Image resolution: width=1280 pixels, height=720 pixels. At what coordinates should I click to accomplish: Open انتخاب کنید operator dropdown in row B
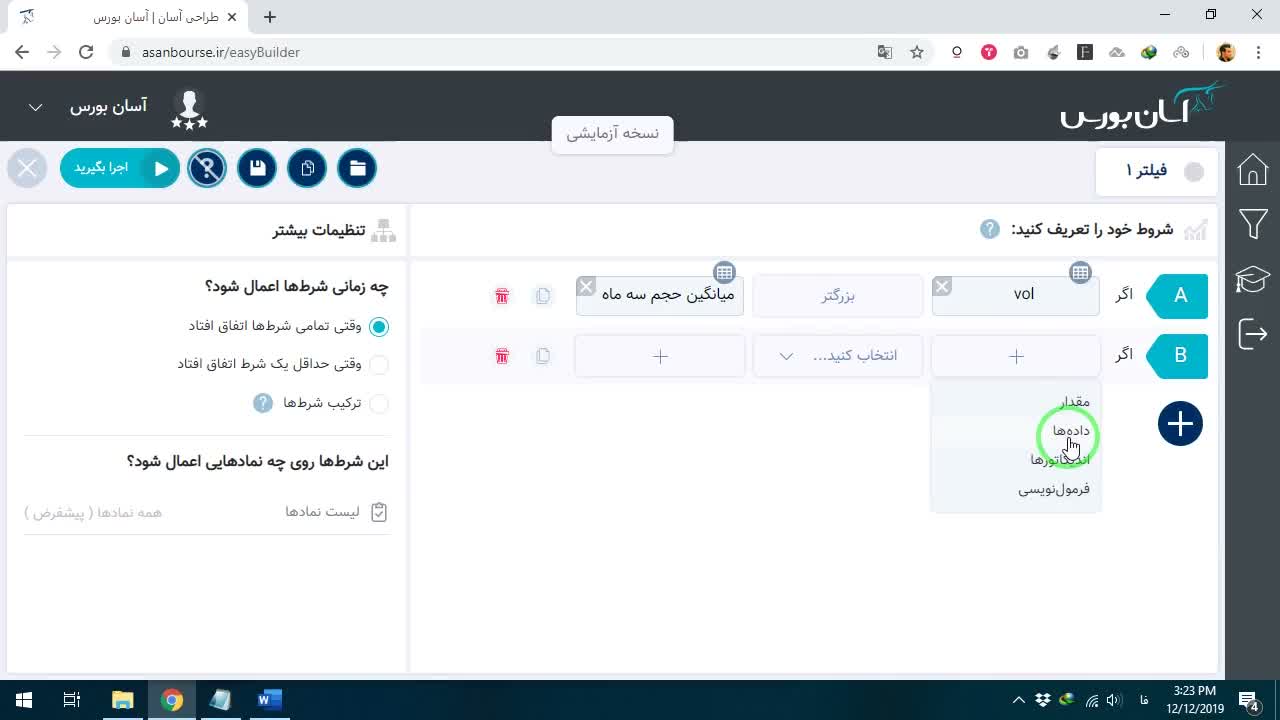pyautogui.click(x=838, y=356)
